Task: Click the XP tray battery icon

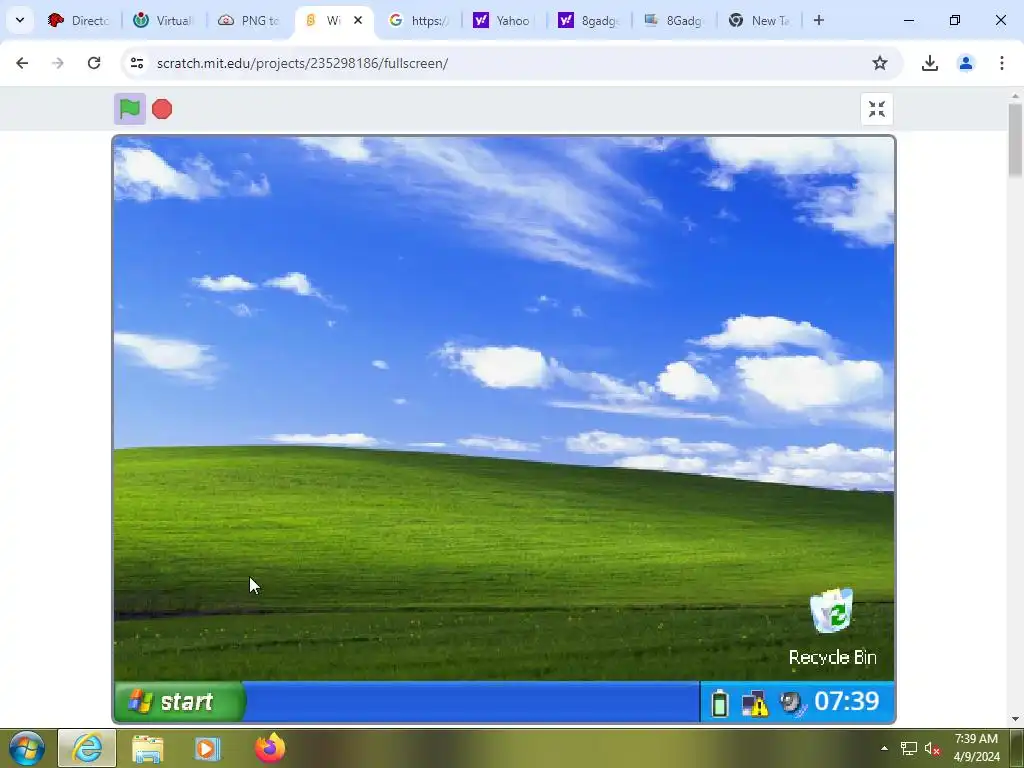Action: click(x=720, y=703)
